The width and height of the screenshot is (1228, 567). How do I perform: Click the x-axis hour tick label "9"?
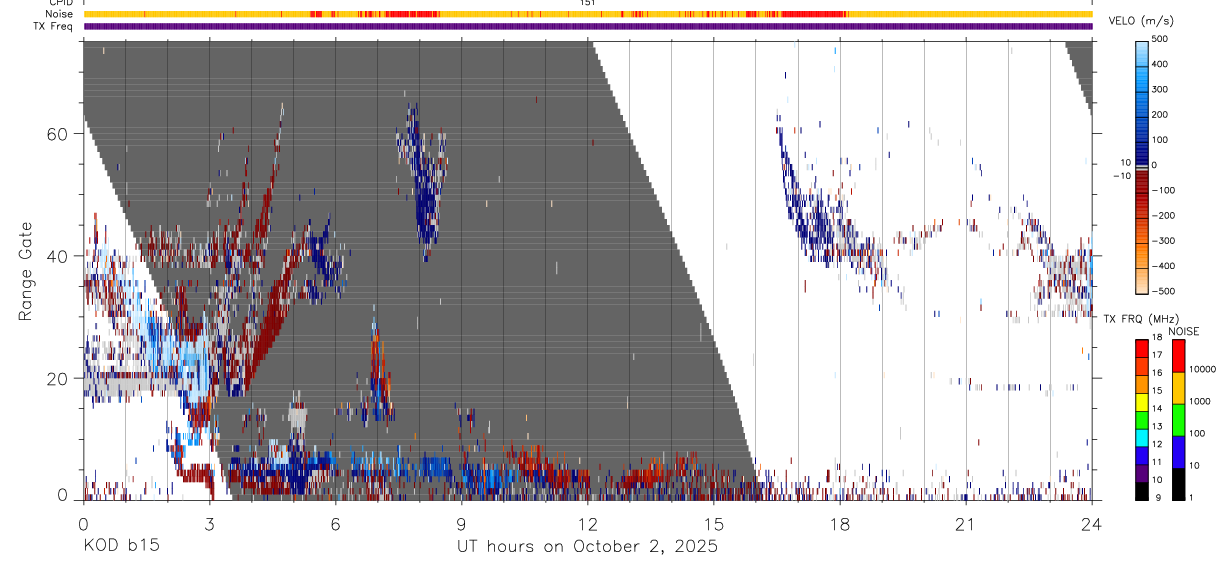(462, 523)
